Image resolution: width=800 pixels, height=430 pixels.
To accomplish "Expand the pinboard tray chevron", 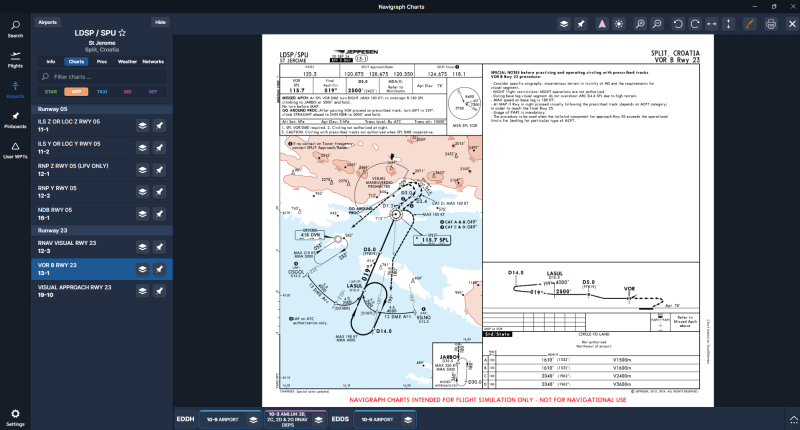I will tap(793, 419).
